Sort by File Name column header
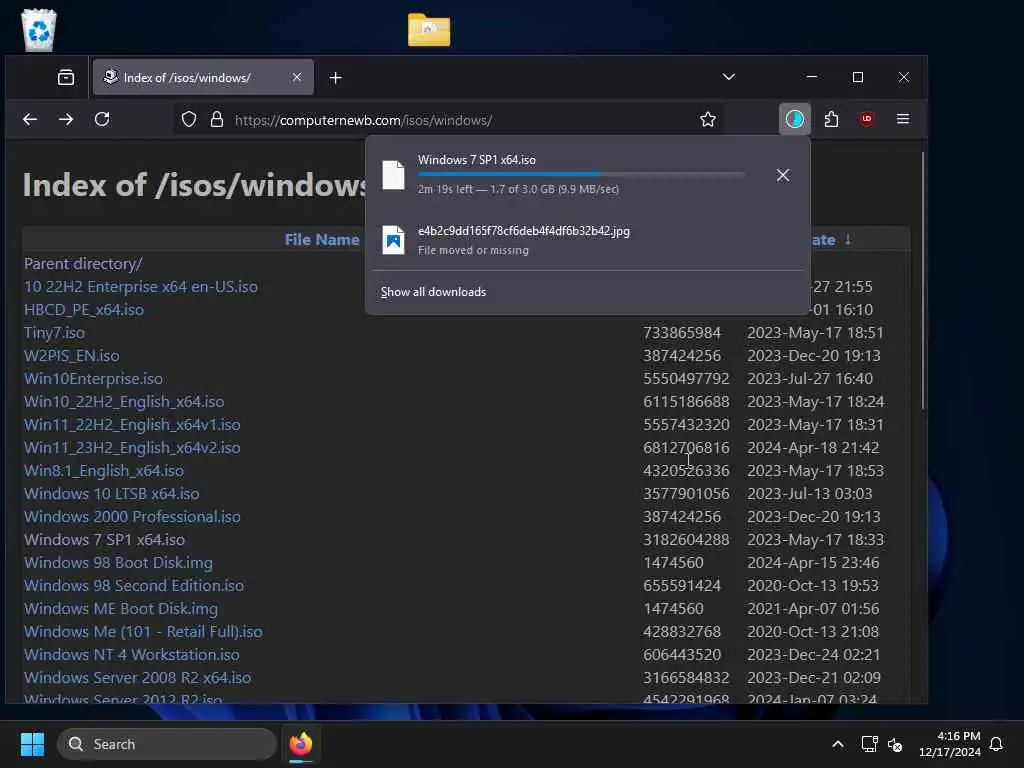Image resolution: width=1024 pixels, height=768 pixels. pyautogui.click(x=321, y=240)
